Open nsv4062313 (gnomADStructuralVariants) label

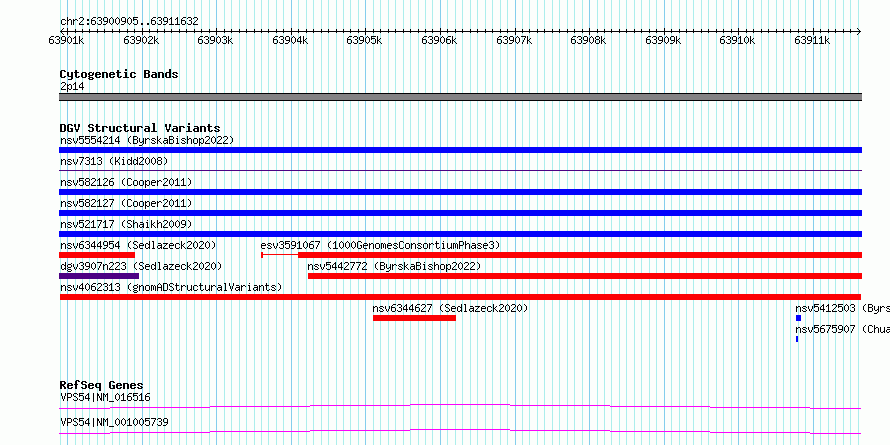click(x=171, y=287)
